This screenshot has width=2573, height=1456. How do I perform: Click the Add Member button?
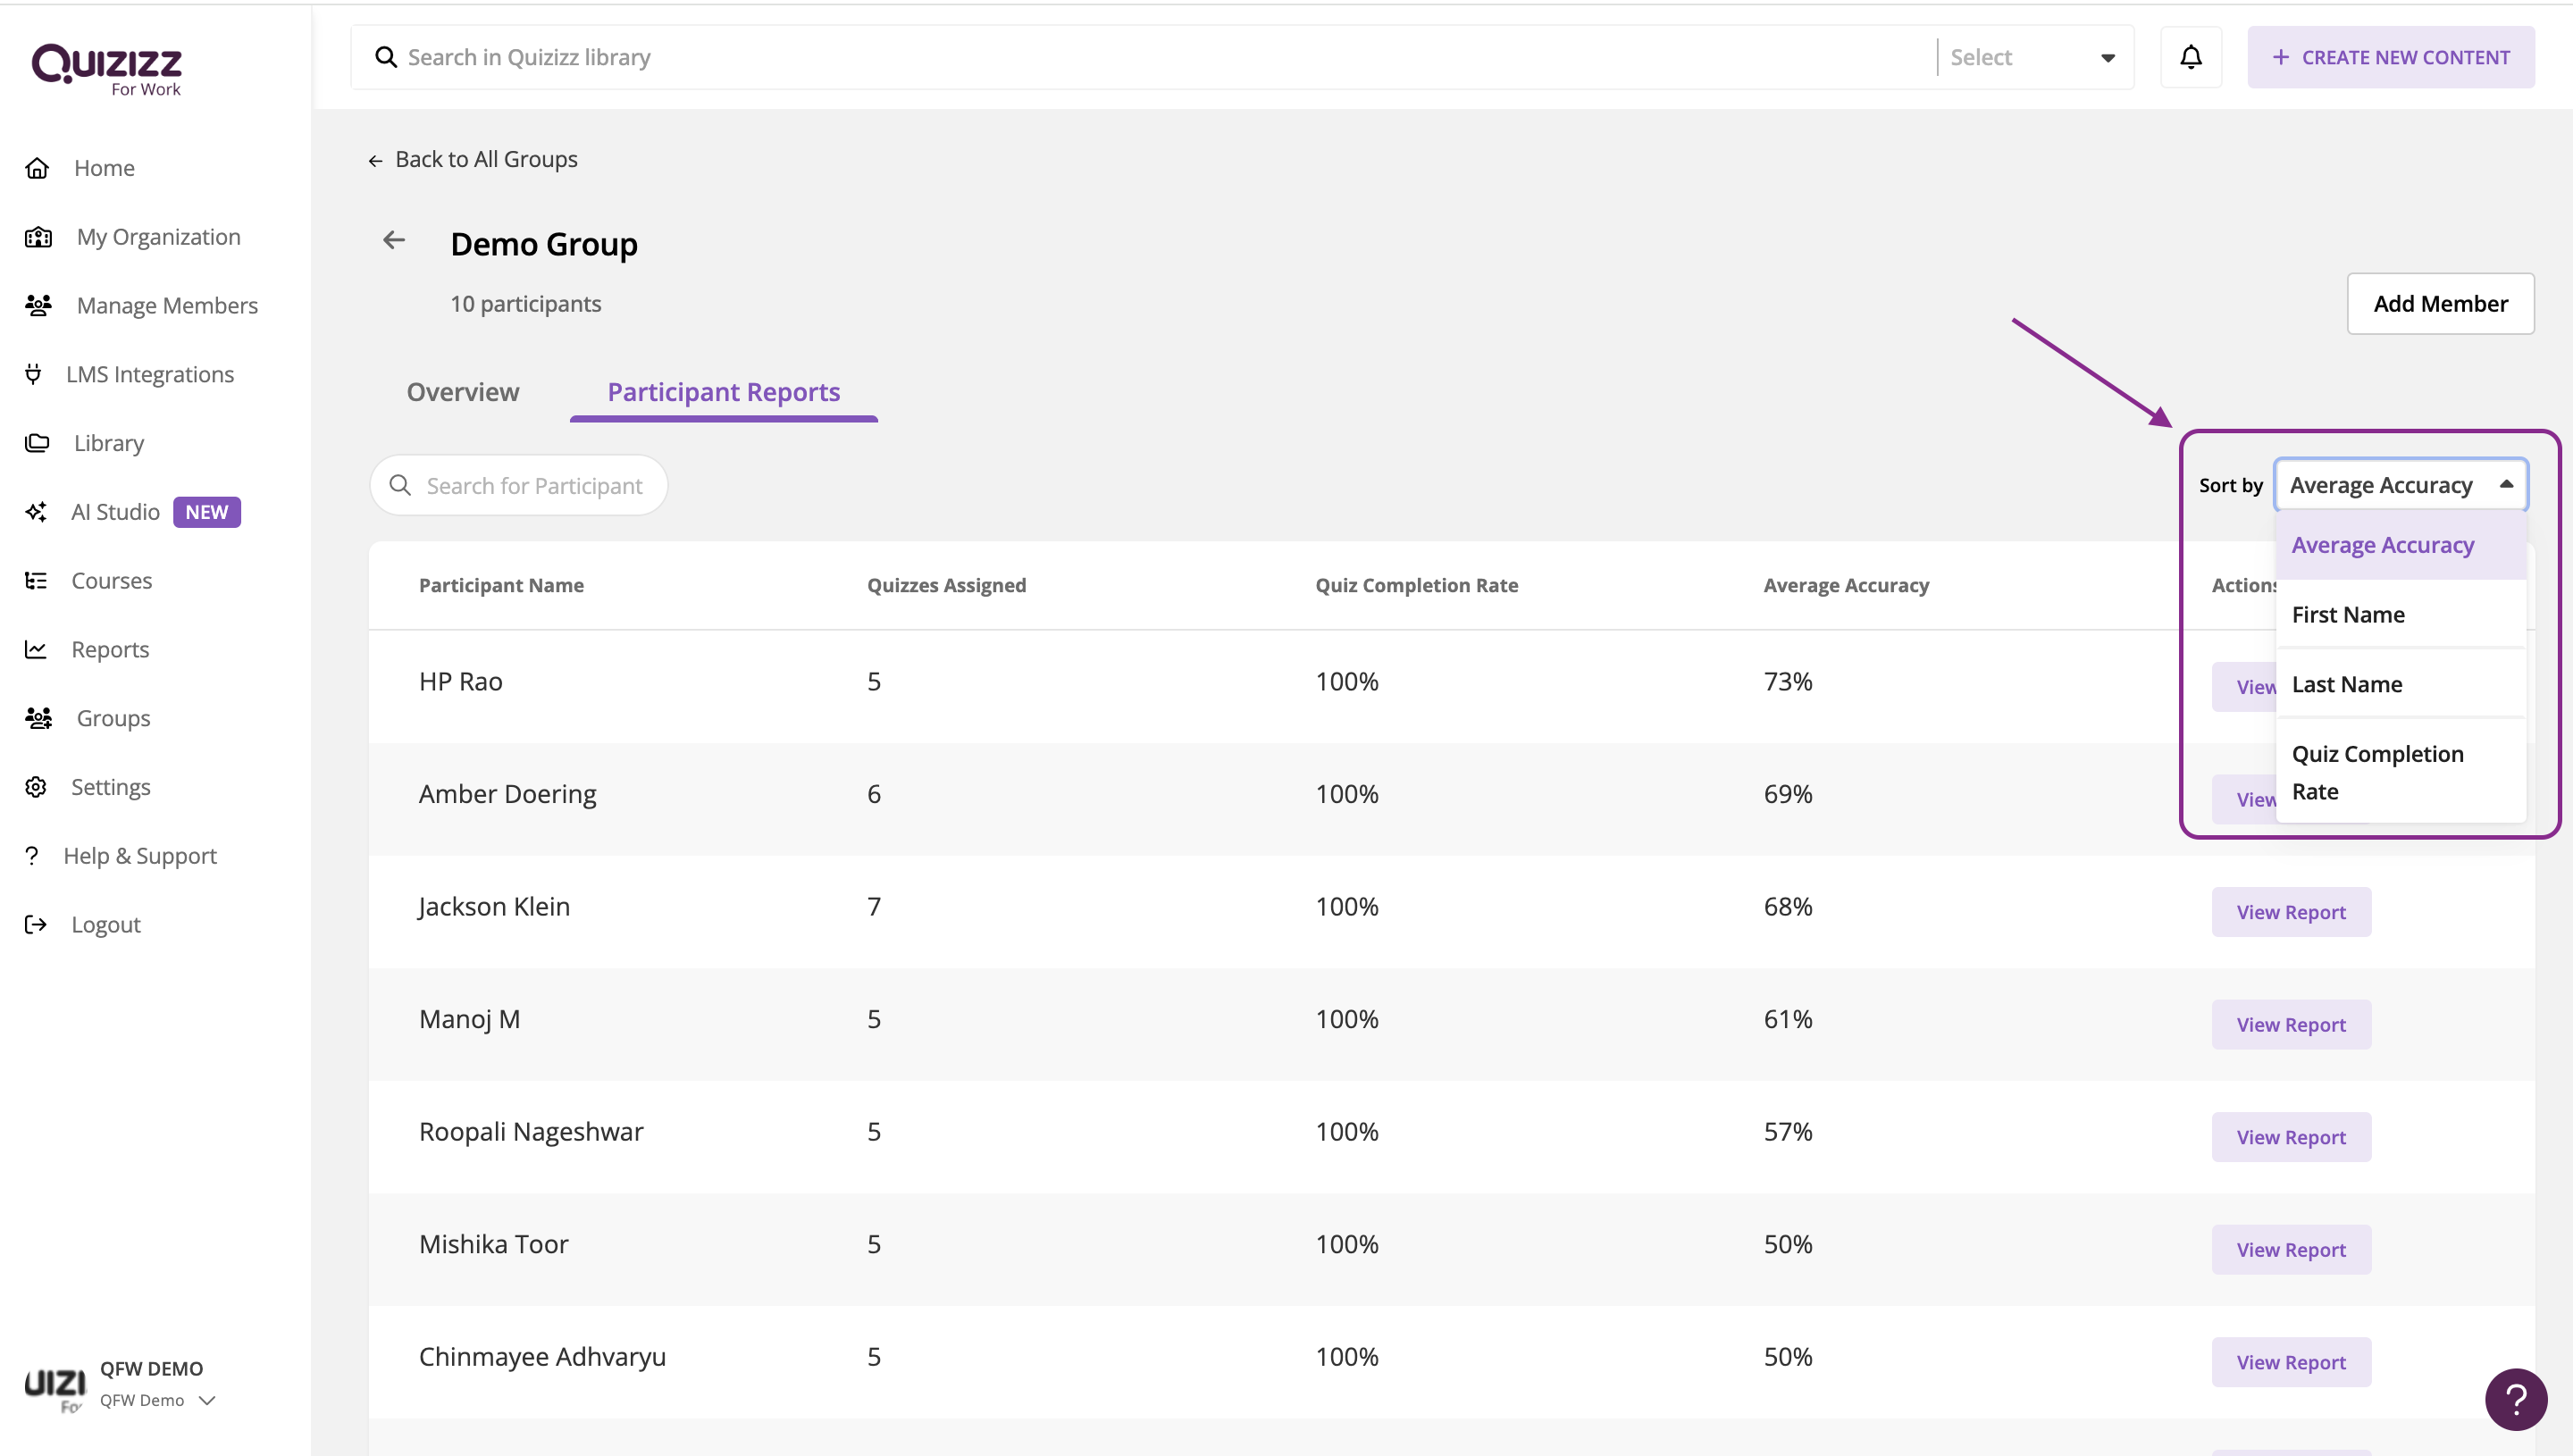coord(2439,304)
